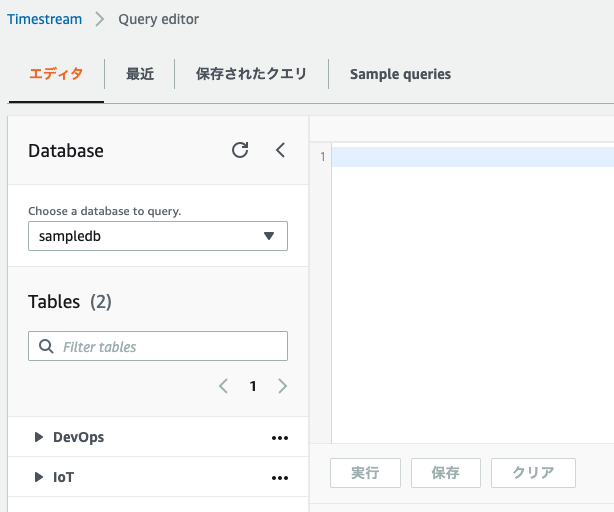Click the search icon in Filter tables

coord(46,346)
